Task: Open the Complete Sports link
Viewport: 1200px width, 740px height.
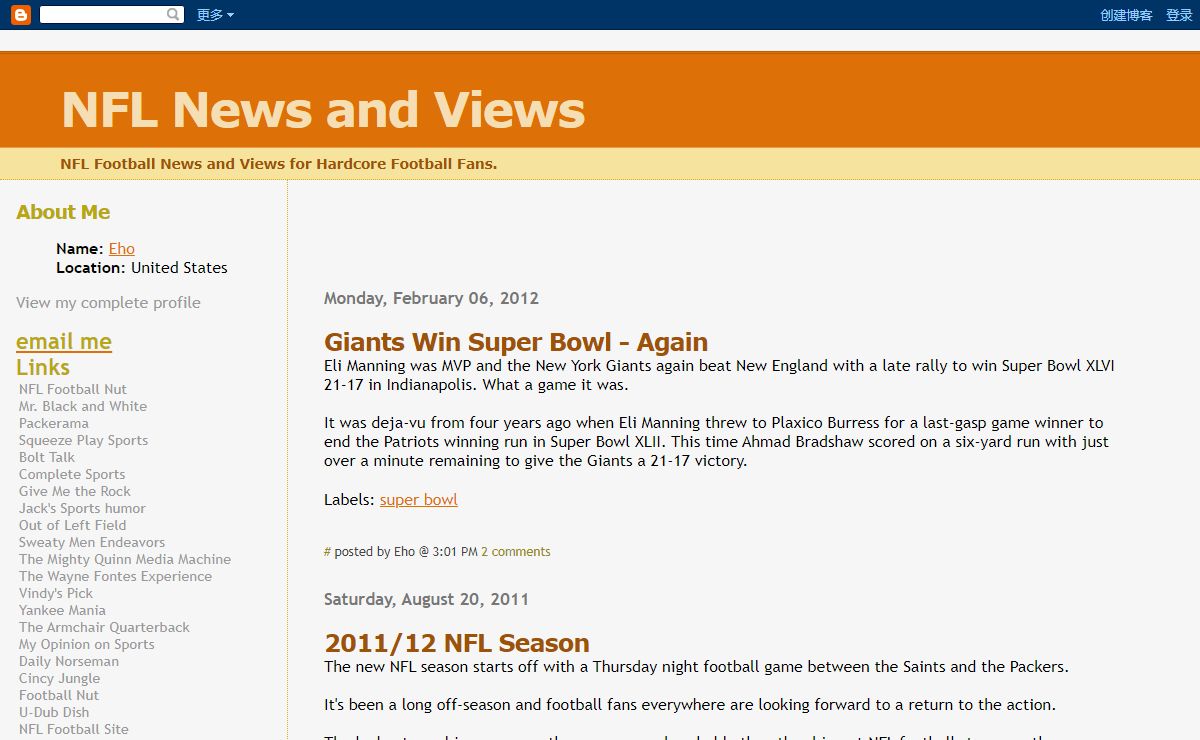Action: coord(72,474)
